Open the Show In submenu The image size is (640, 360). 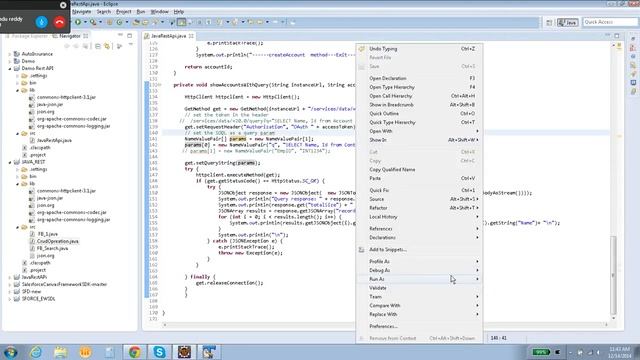419,140
